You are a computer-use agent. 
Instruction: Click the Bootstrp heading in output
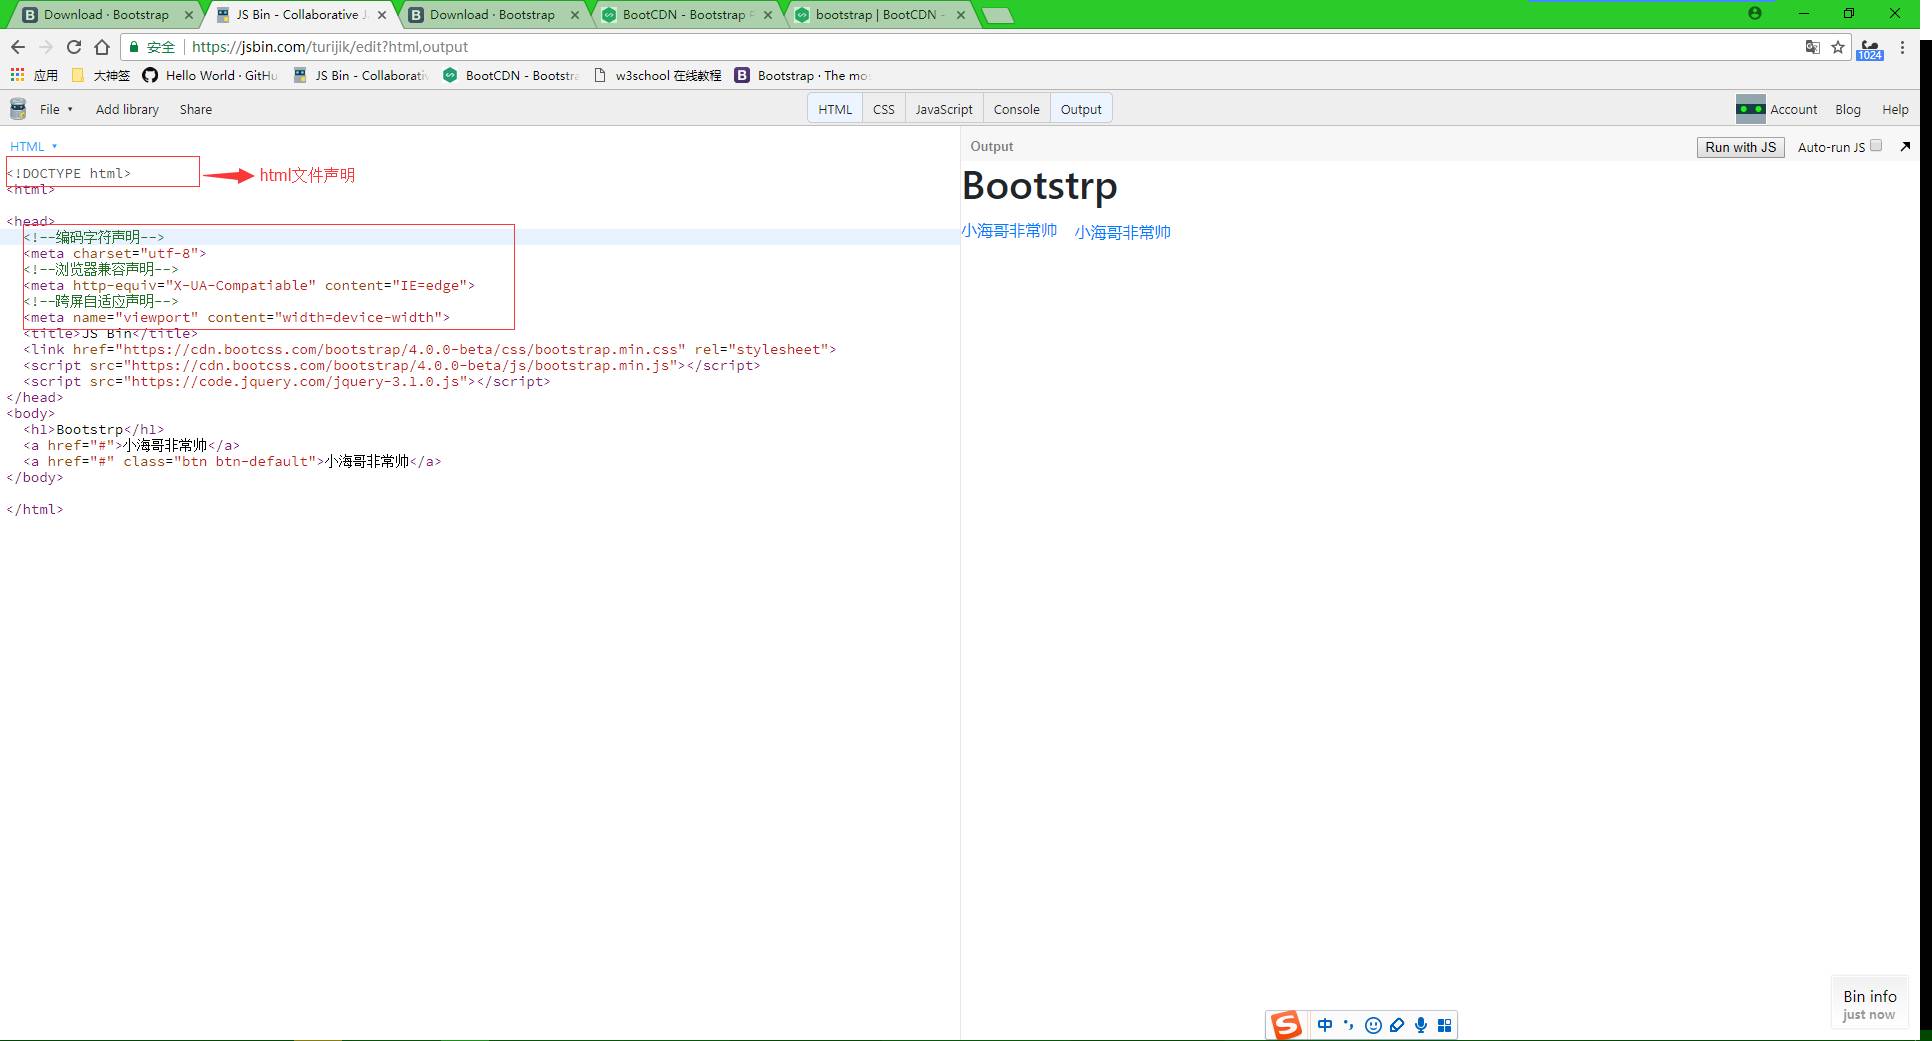click(x=1040, y=186)
